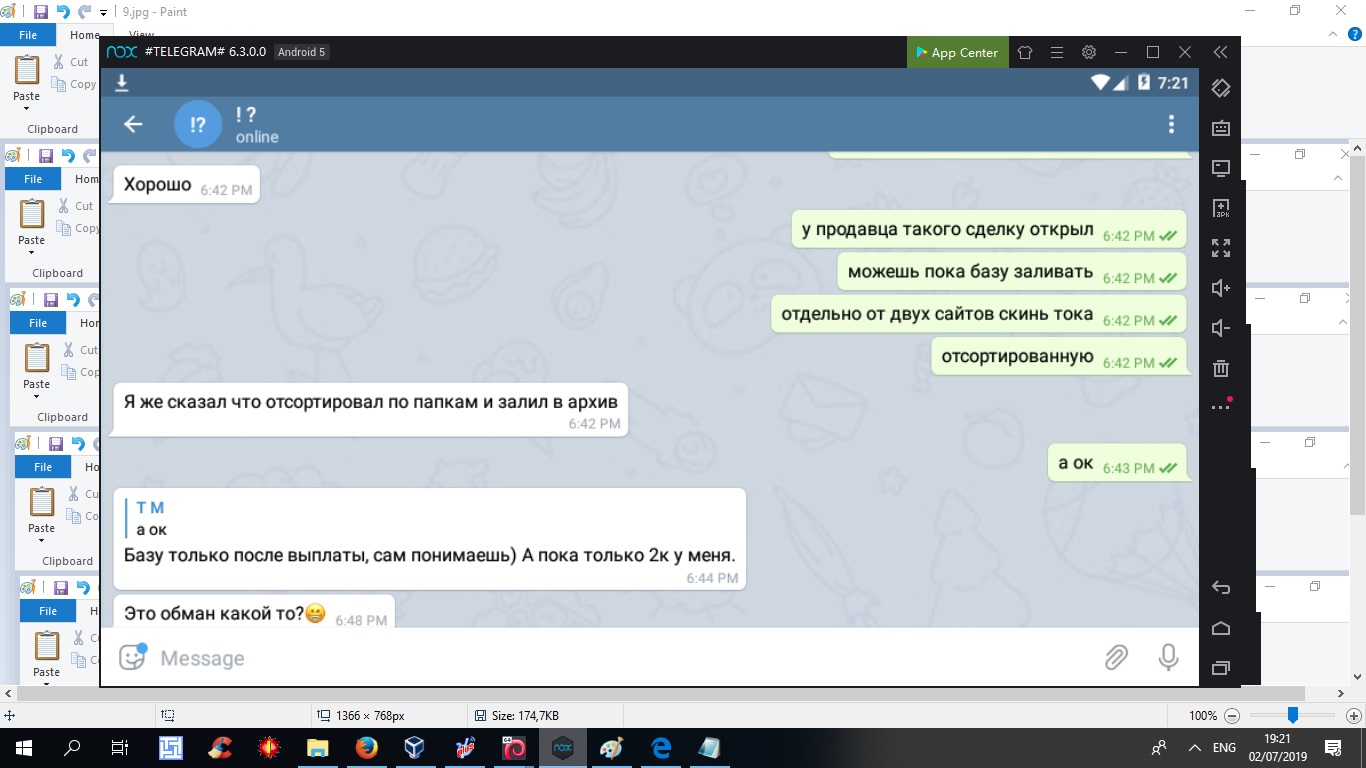Attach a file with the paperclip icon

(x=1115, y=657)
